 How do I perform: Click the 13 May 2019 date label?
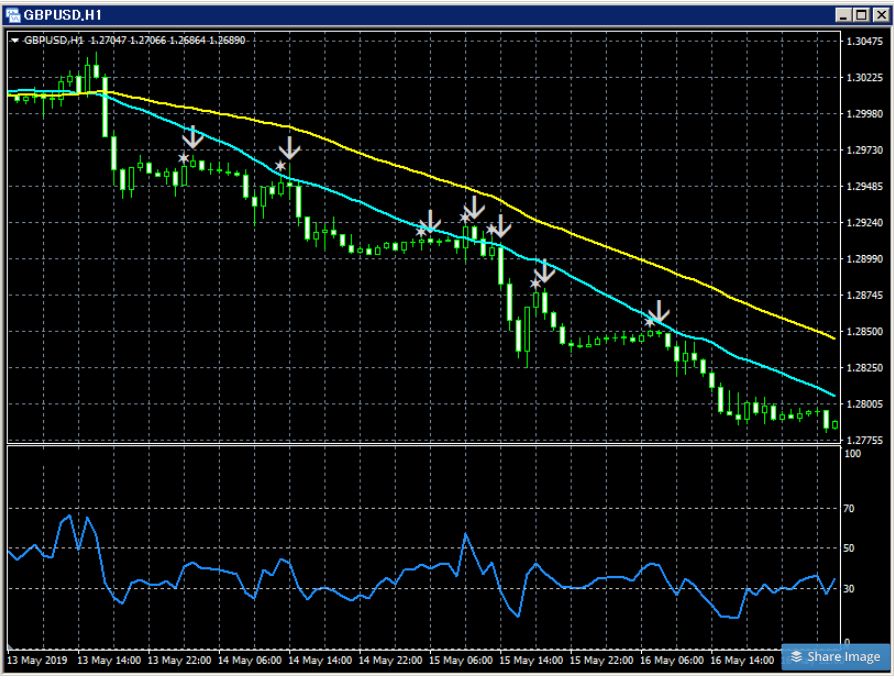37,660
